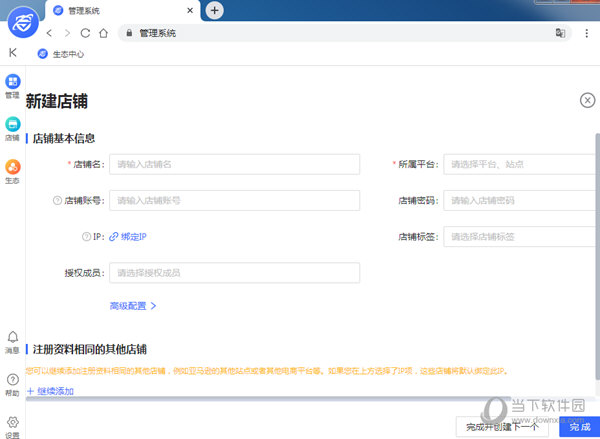The height and width of the screenshot is (439, 600).
Task: Open 消息 notifications bell
Action: (x=13, y=339)
